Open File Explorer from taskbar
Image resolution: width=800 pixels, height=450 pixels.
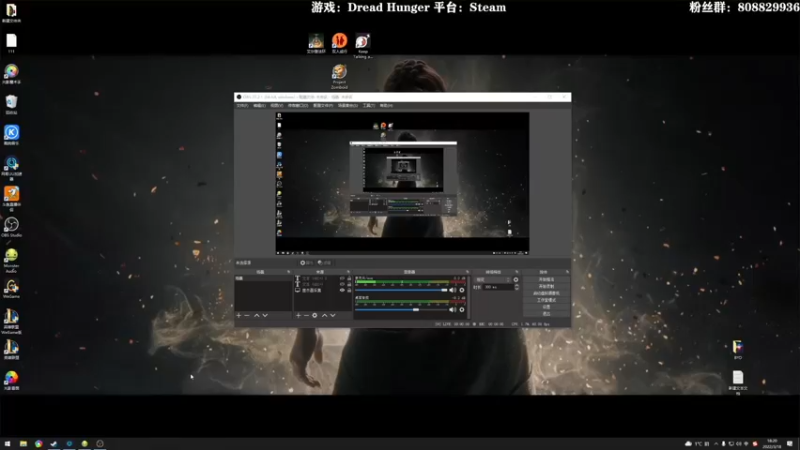tap(23, 444)
